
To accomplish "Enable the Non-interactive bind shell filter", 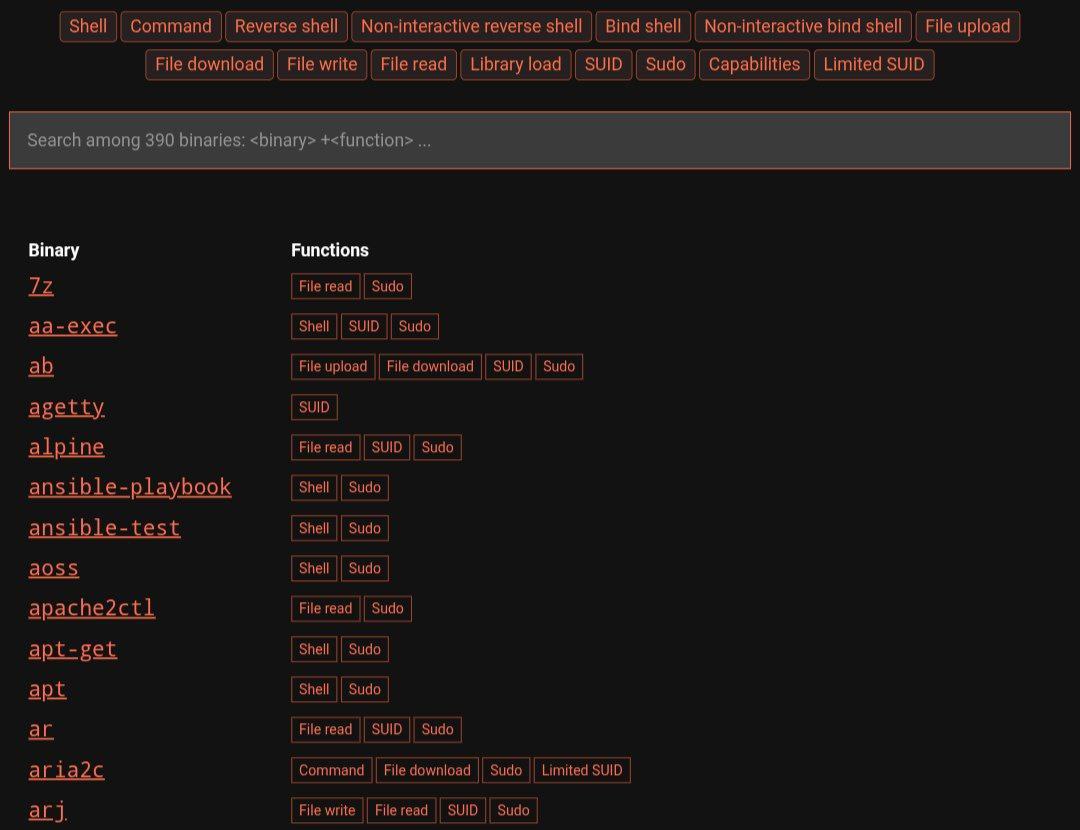I will (803, 26).
